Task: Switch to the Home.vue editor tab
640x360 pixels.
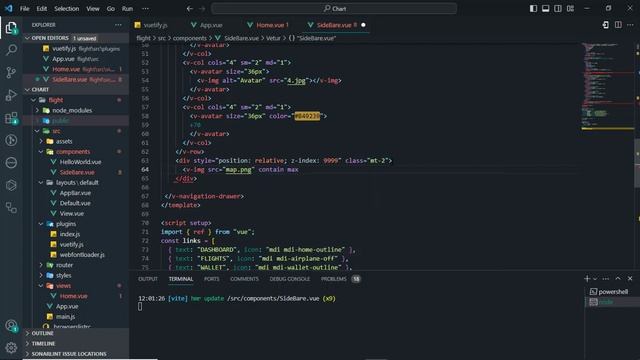Action: click(268, 25)
